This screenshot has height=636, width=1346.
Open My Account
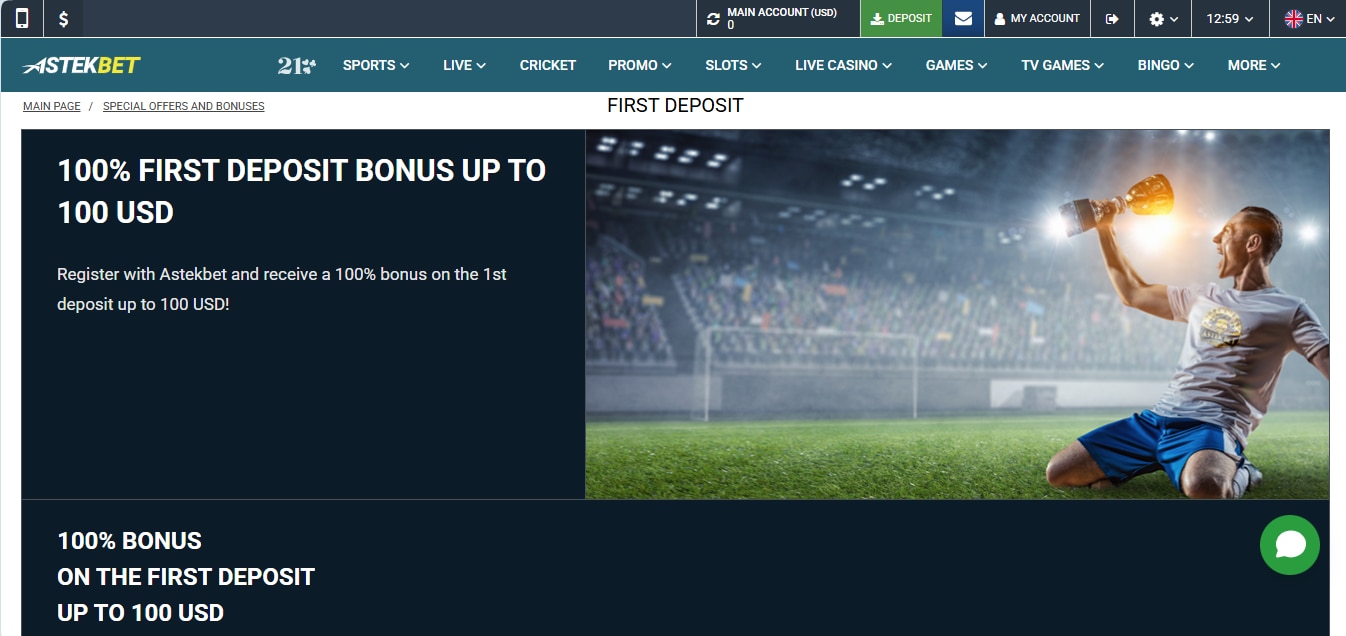pyautogui.click(x=1037, y=18)
